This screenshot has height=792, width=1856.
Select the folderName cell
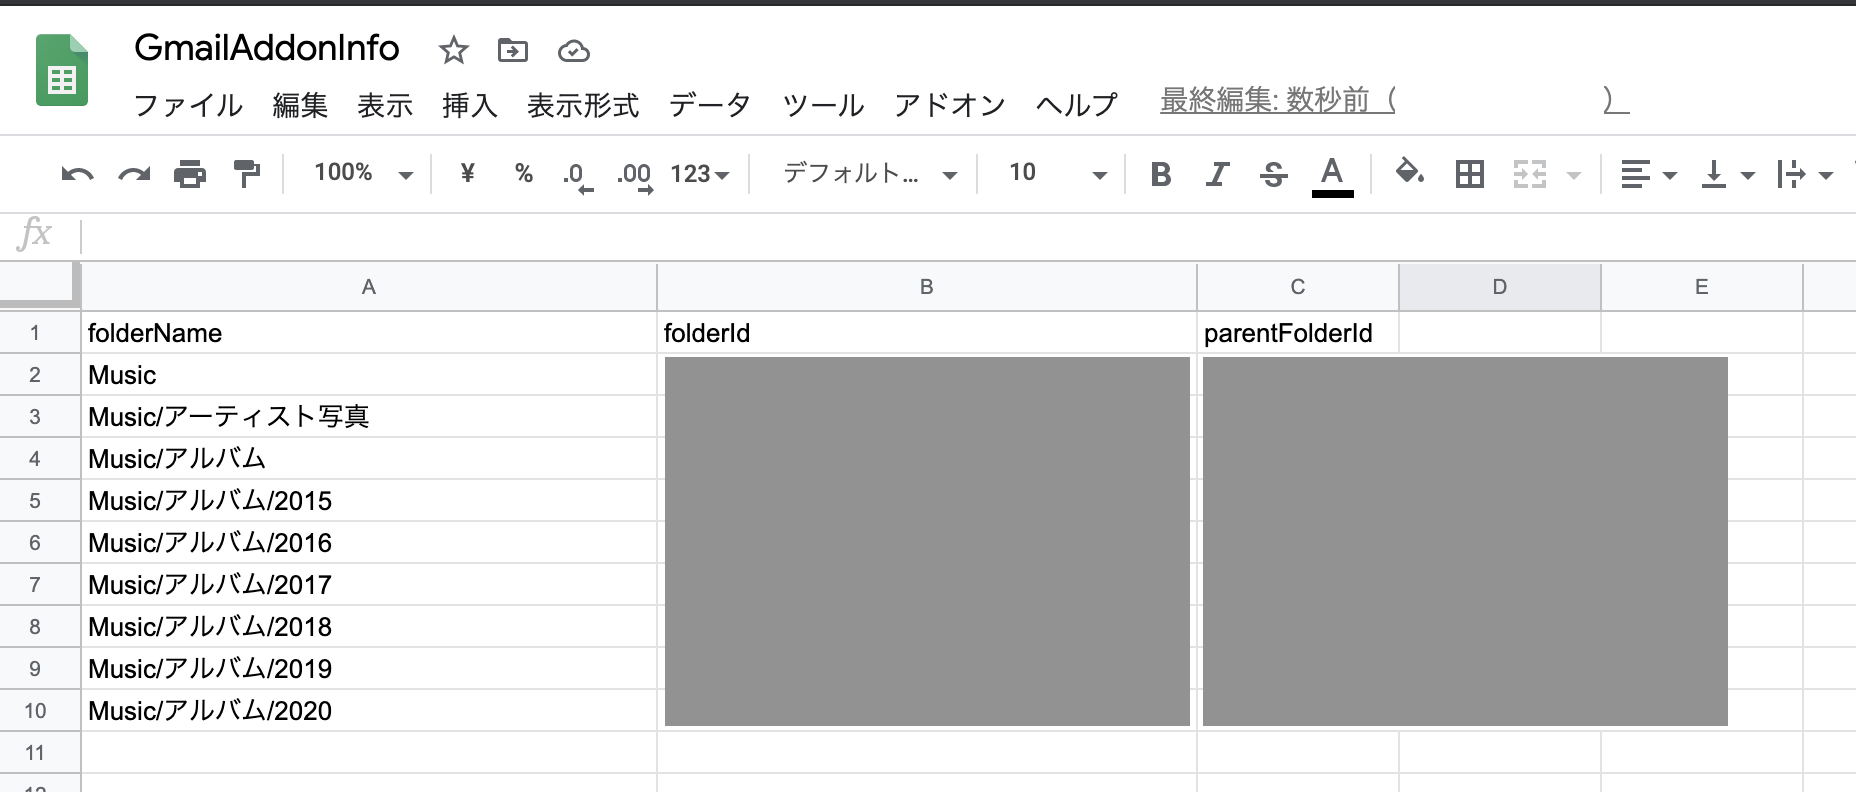(369, 333)
